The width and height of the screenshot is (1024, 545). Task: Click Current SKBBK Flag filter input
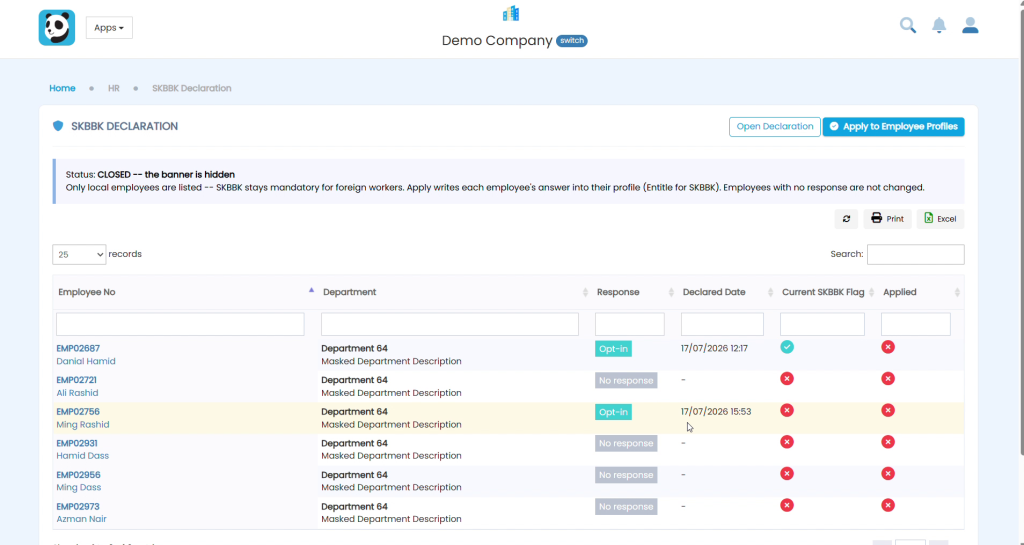pyautogui.click(x=822, y=324)
